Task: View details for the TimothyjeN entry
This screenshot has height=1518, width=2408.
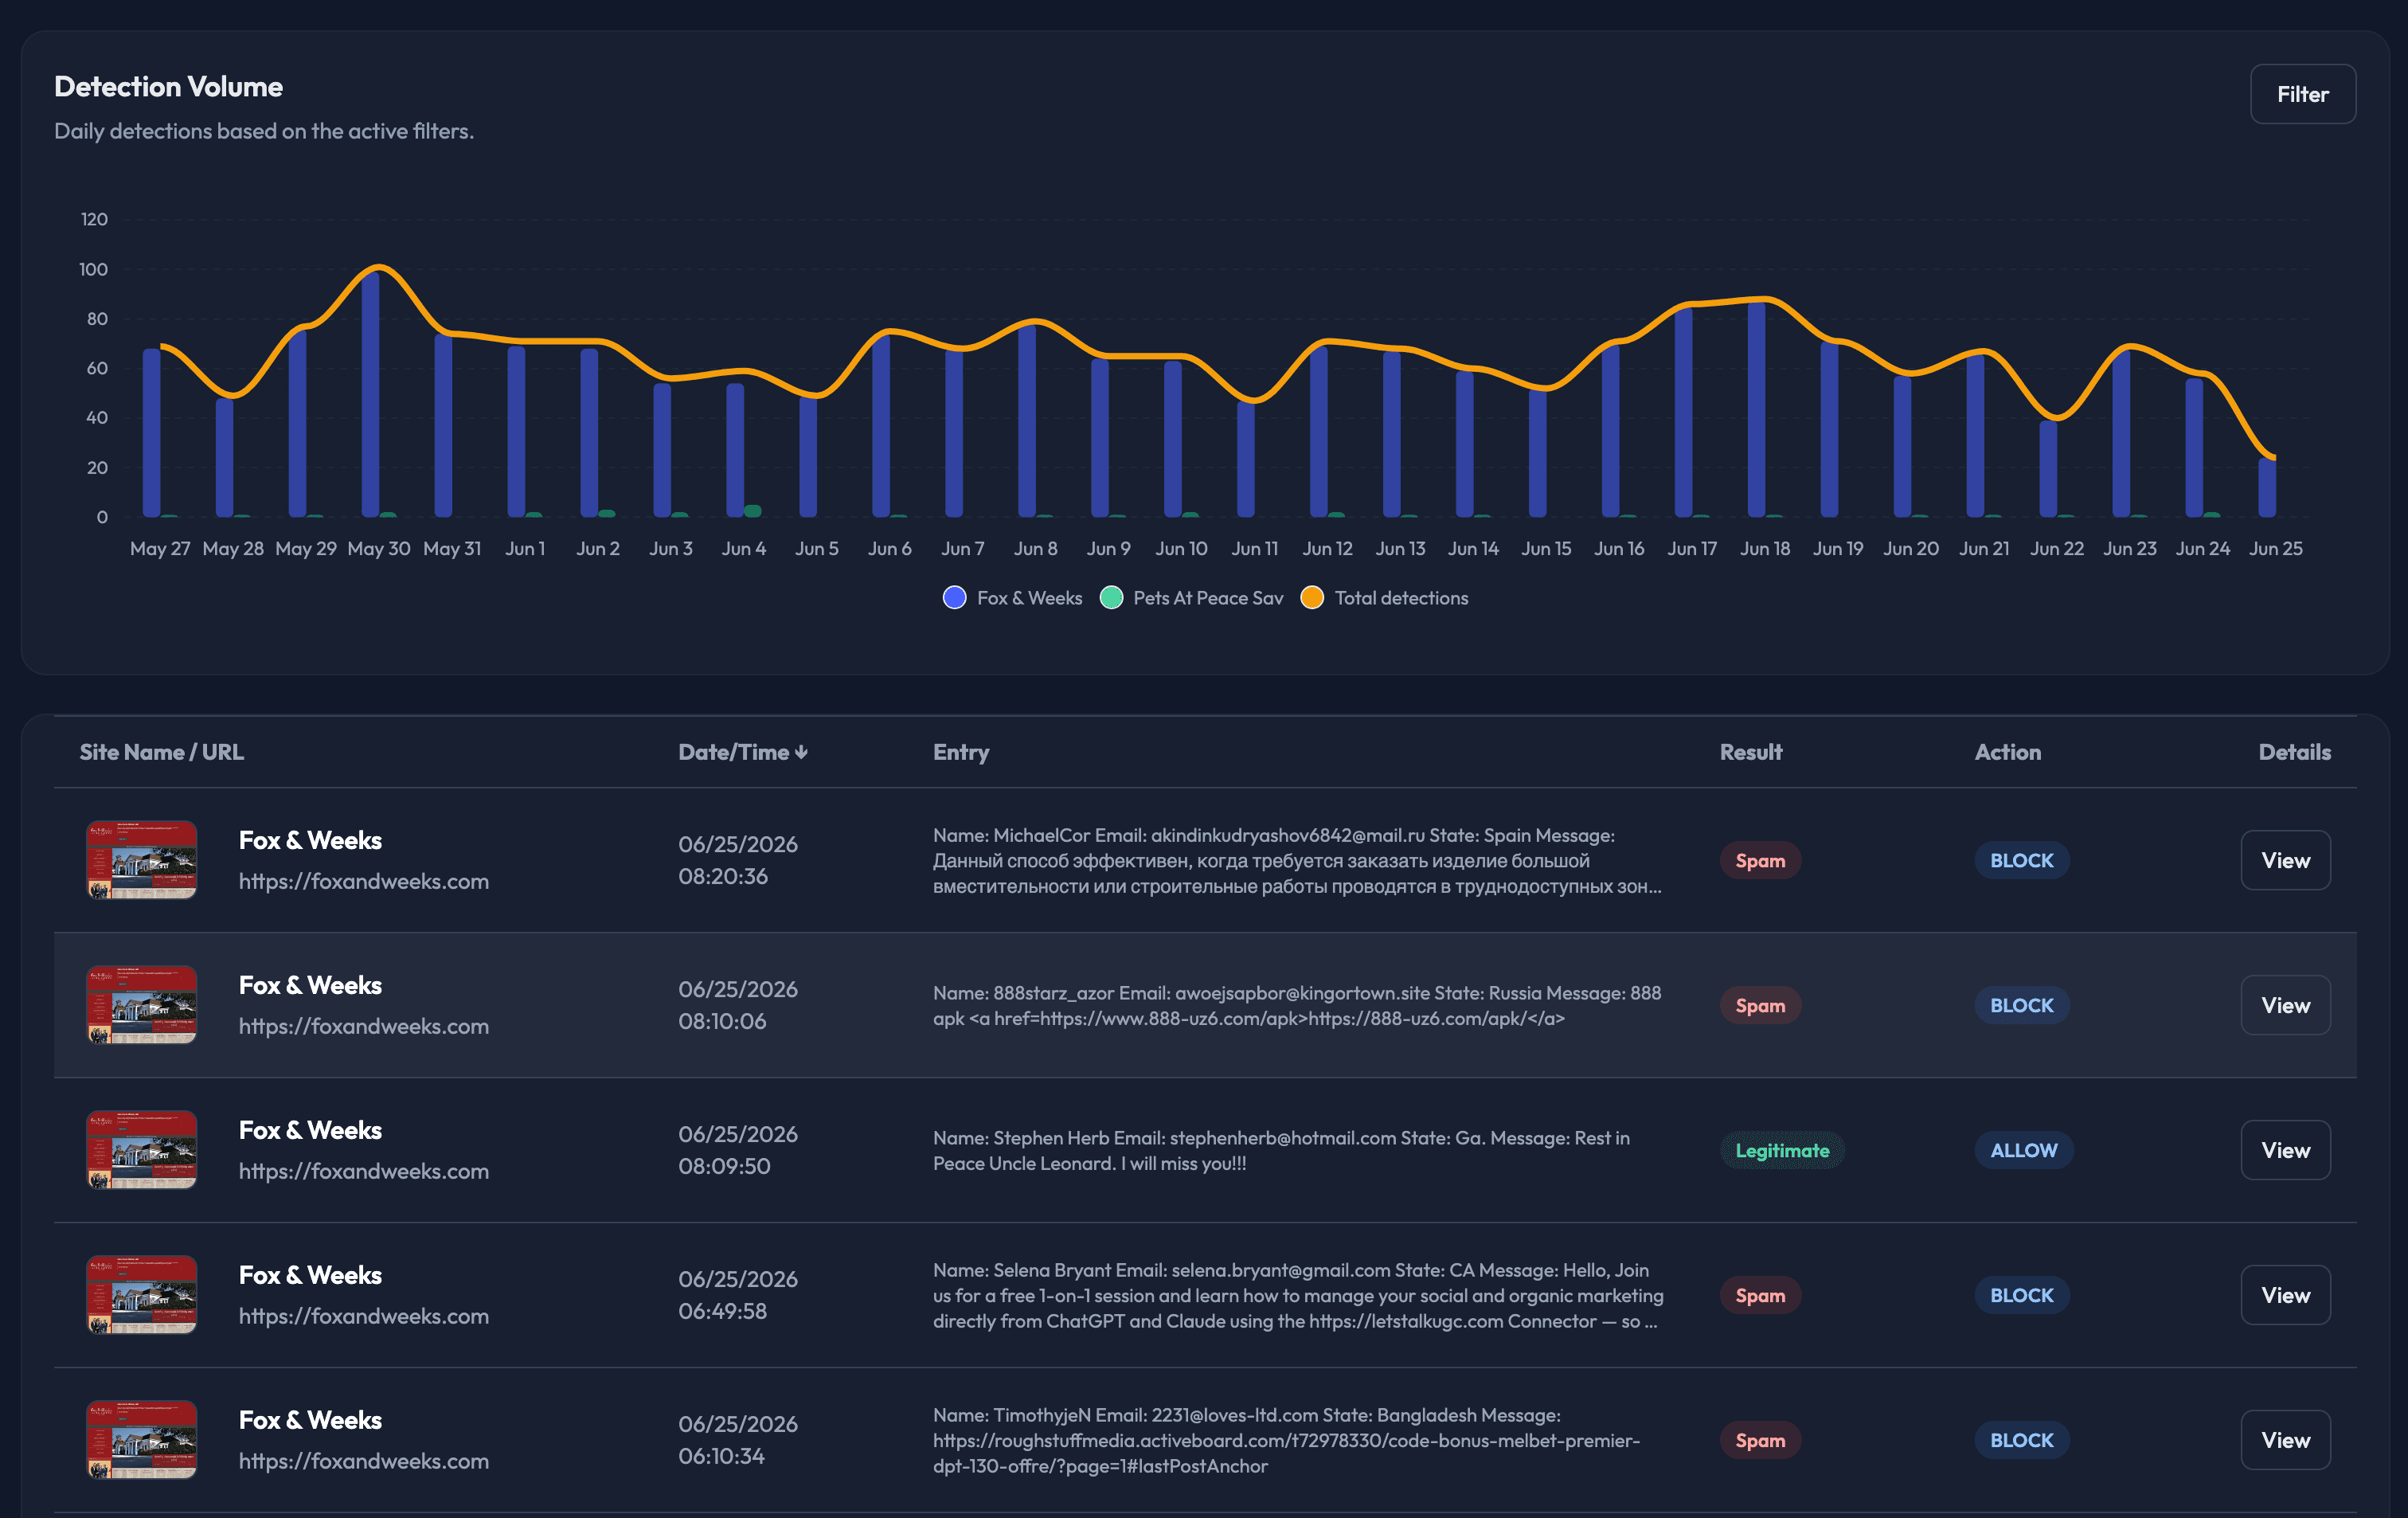Action: coord(2285,1440)
